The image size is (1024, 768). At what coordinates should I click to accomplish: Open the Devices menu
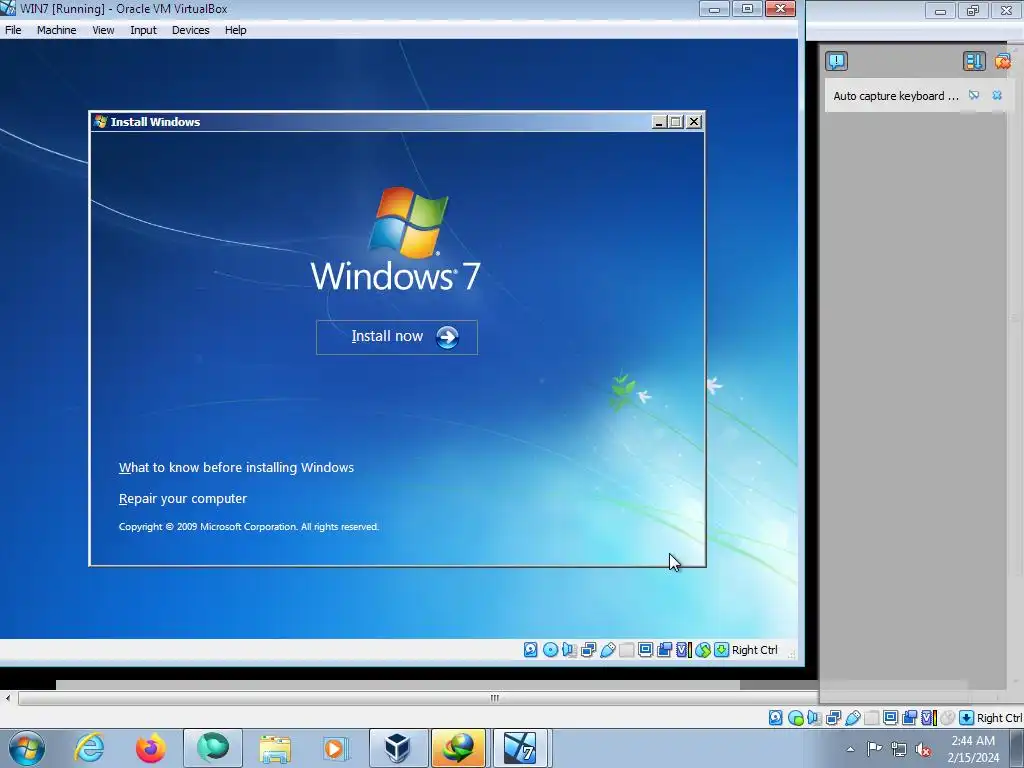coord(190,30)
